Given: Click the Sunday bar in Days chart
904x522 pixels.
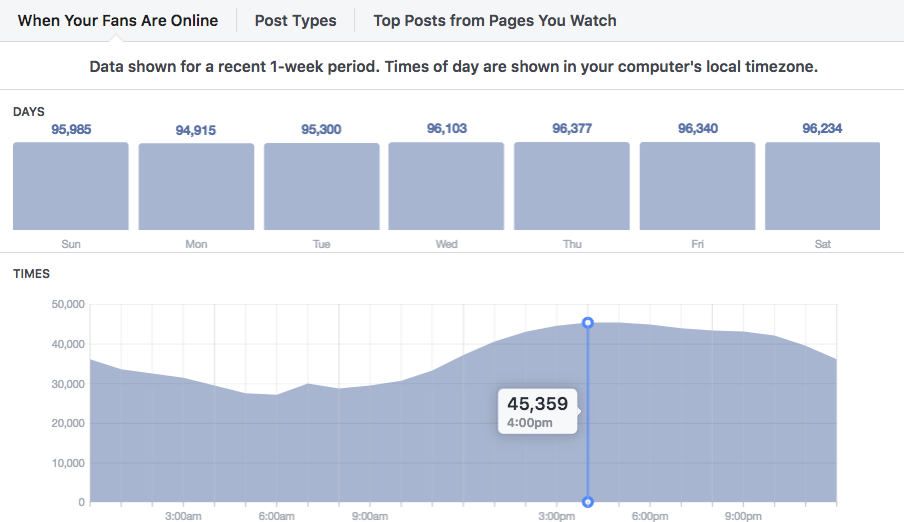Looking at the screenshot, I should 70,186.
